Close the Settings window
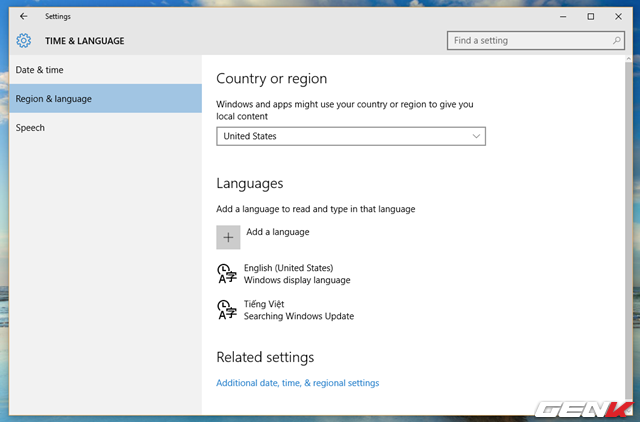 tap(618, 17)
